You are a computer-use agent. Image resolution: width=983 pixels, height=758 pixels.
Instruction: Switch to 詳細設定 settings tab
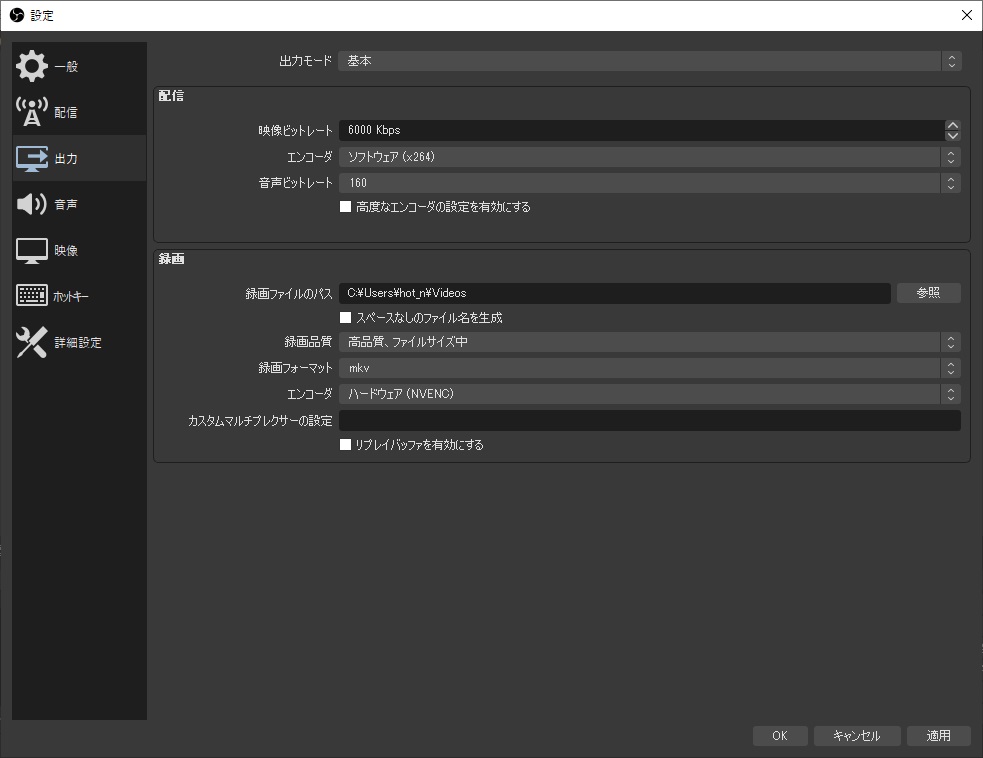79,342
